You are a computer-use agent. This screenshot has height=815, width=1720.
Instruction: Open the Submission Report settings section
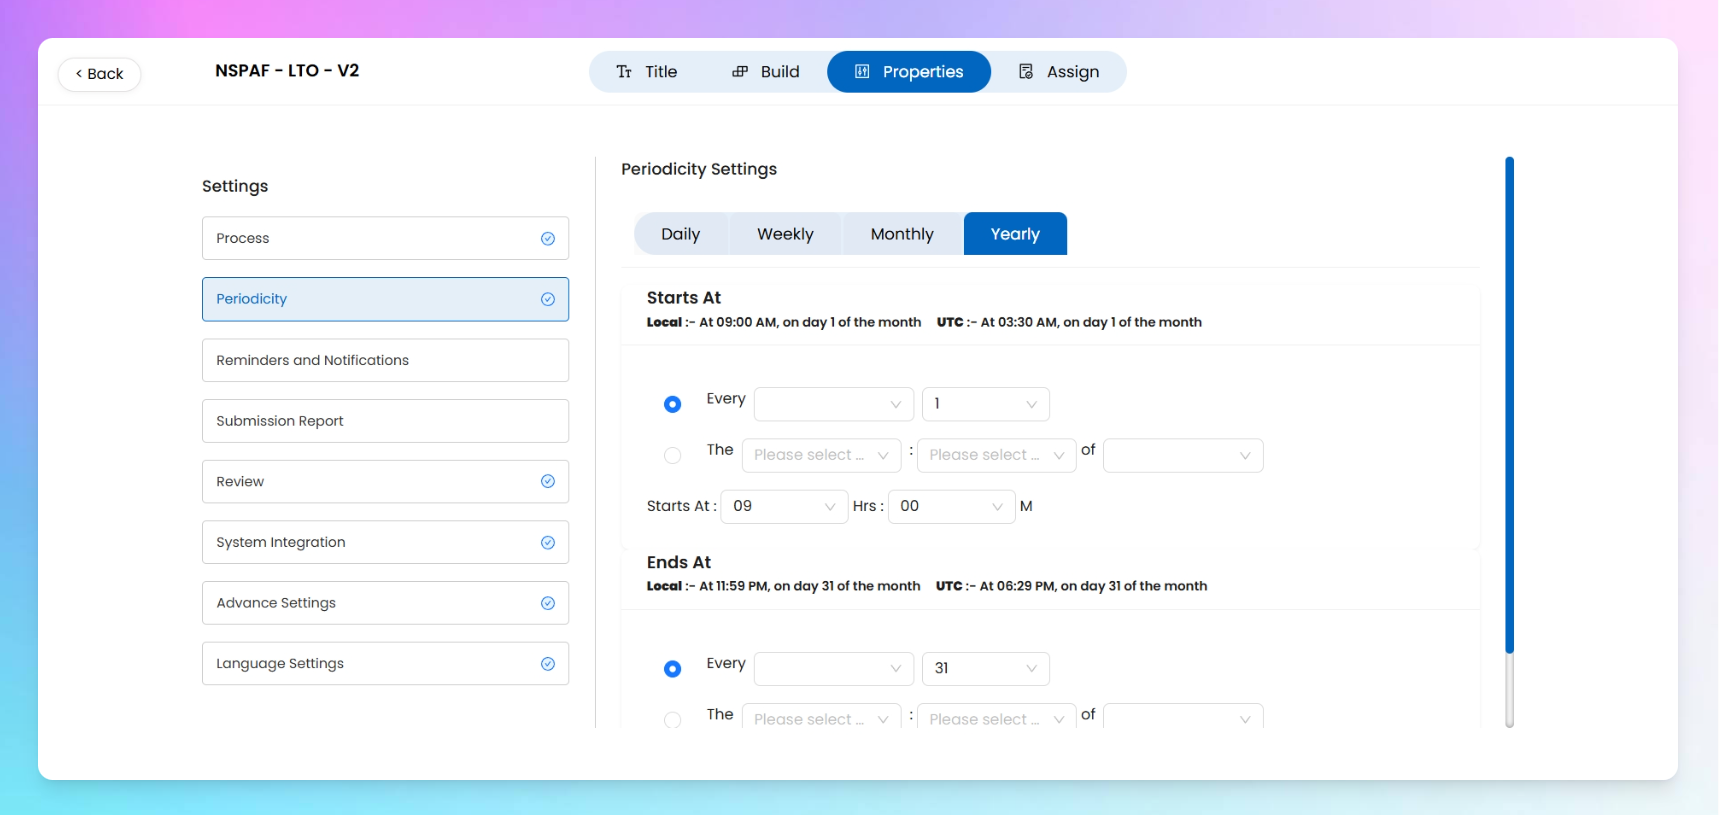point(385,421)
